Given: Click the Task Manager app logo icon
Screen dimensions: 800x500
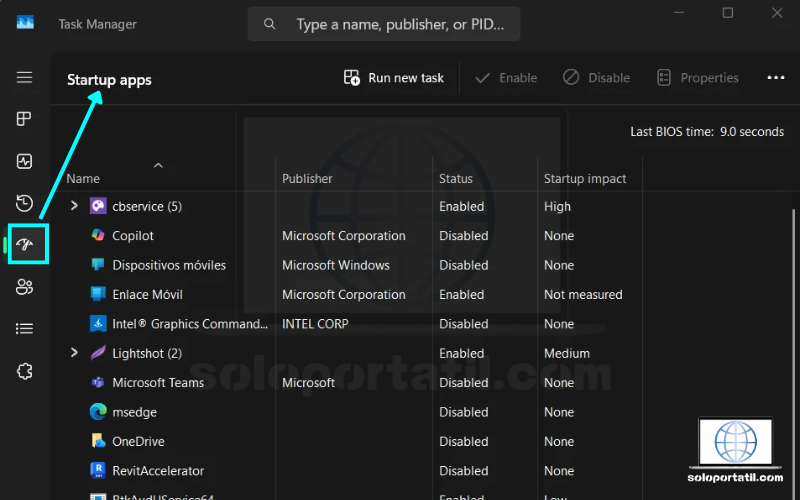Looking at the screenshot, I should coord(25,22).
